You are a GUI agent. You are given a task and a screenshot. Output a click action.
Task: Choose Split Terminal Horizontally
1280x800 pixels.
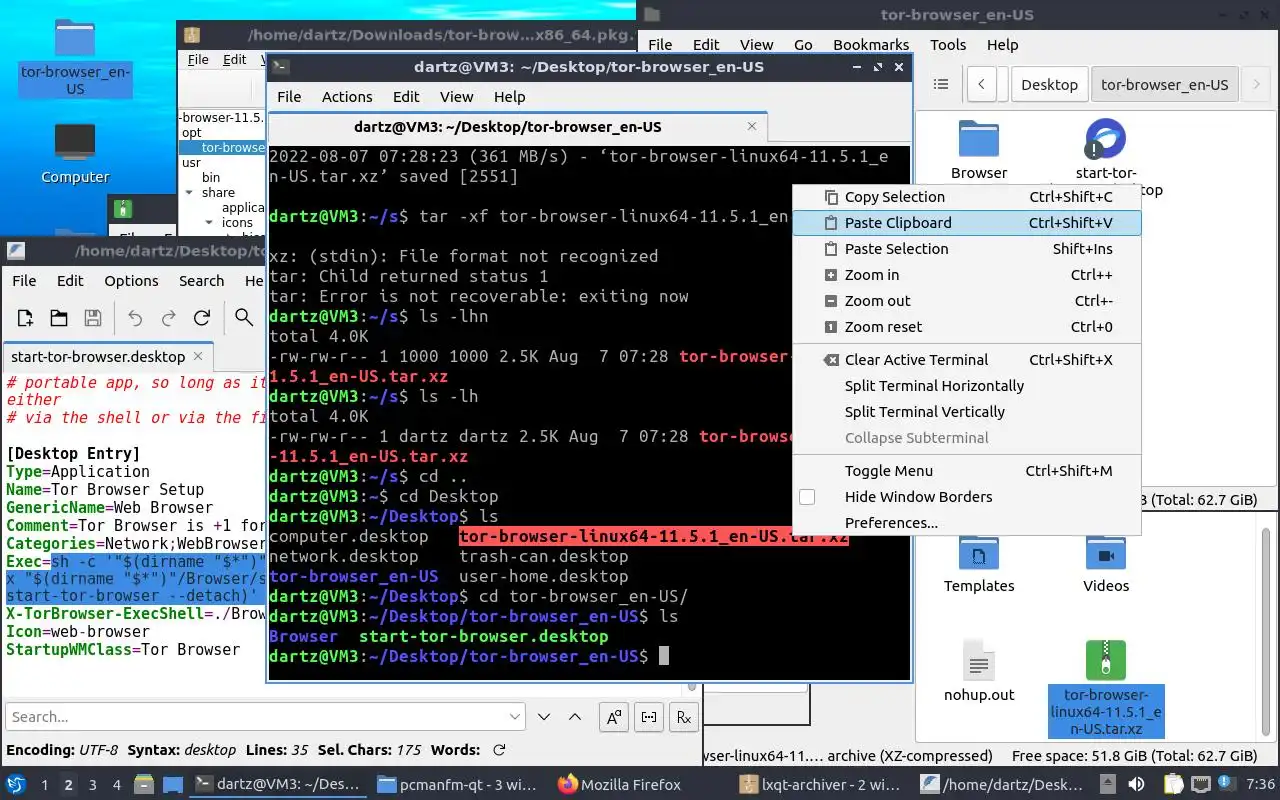click(x=966, y=386)
